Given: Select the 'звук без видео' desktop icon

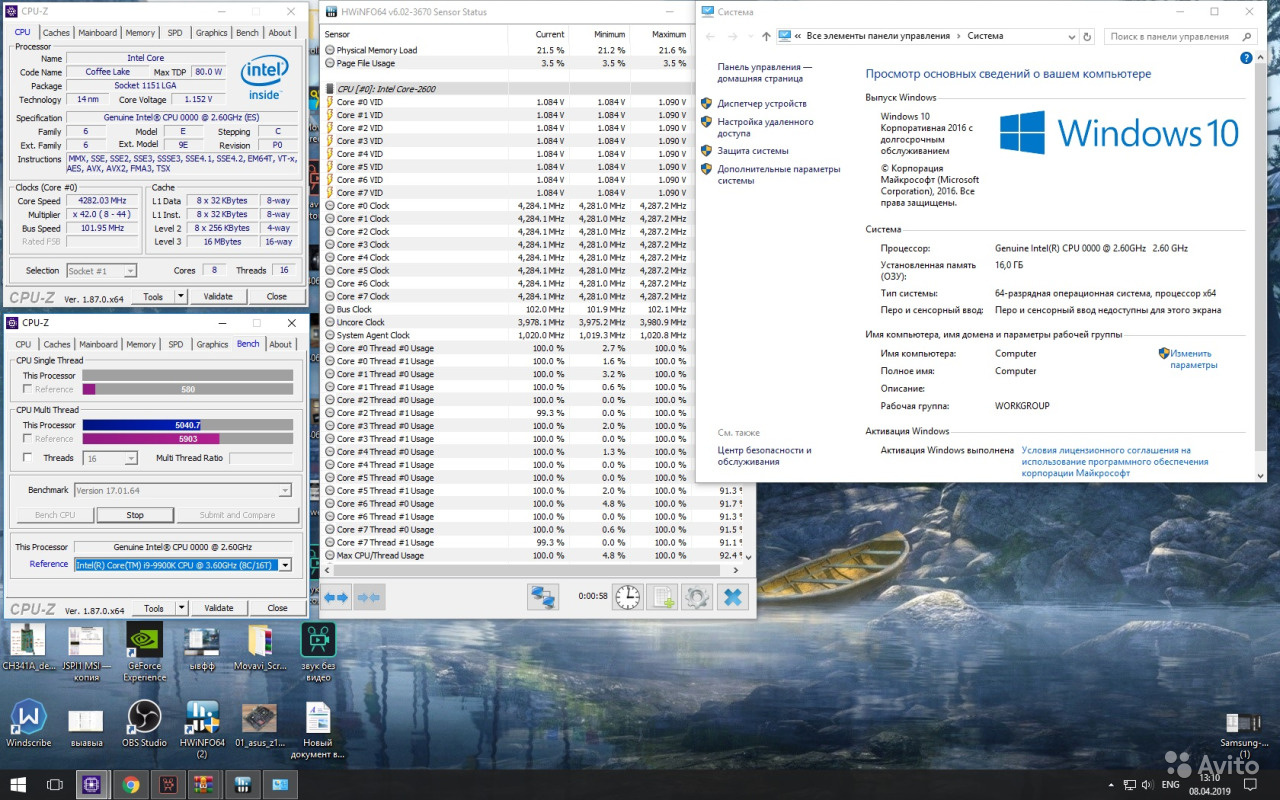Looking at the screenshot, I should 318,651.
